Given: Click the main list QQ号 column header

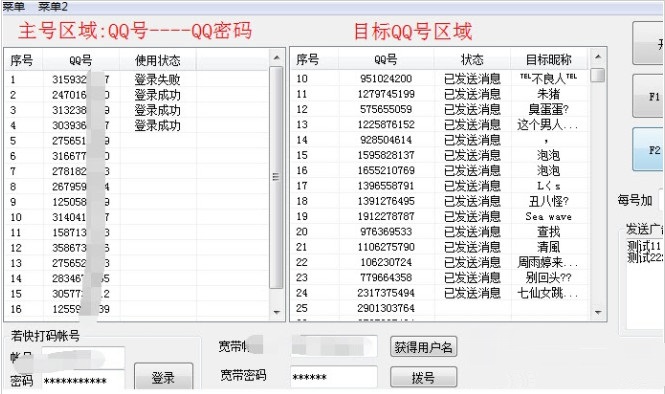Looking at the screenshot, I should 81,60.
